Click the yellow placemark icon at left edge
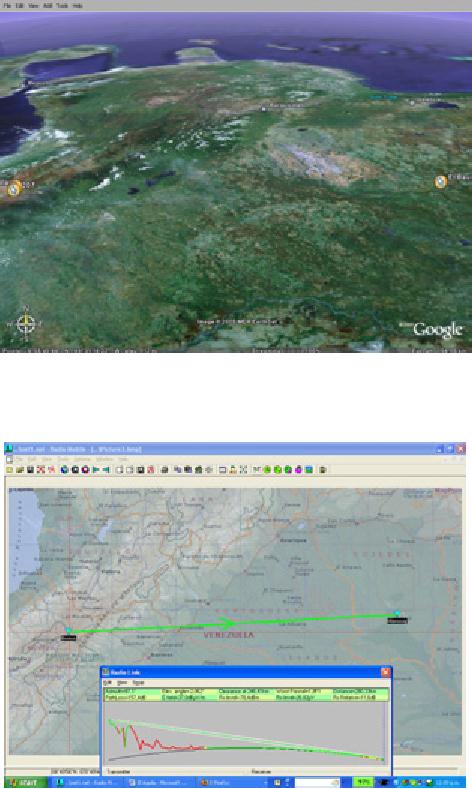The height and width of the screenshot is (789, 472). click(14, 189)
